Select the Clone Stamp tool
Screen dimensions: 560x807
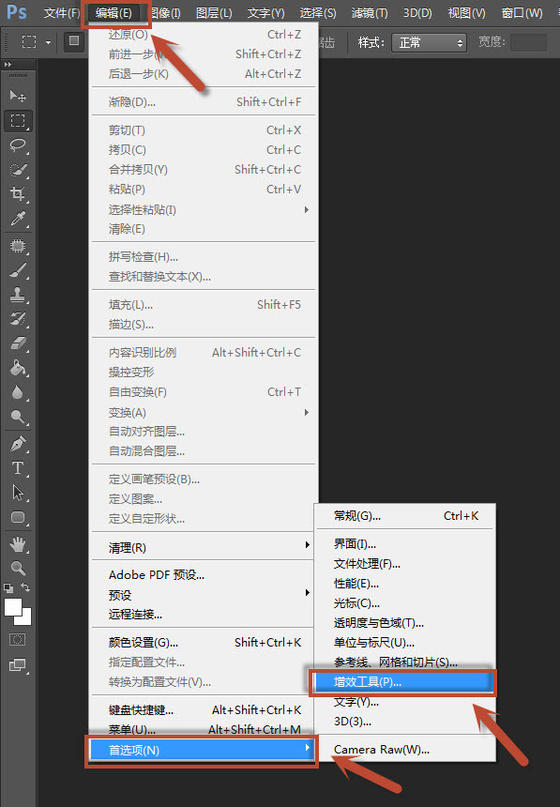coord(18,294)
